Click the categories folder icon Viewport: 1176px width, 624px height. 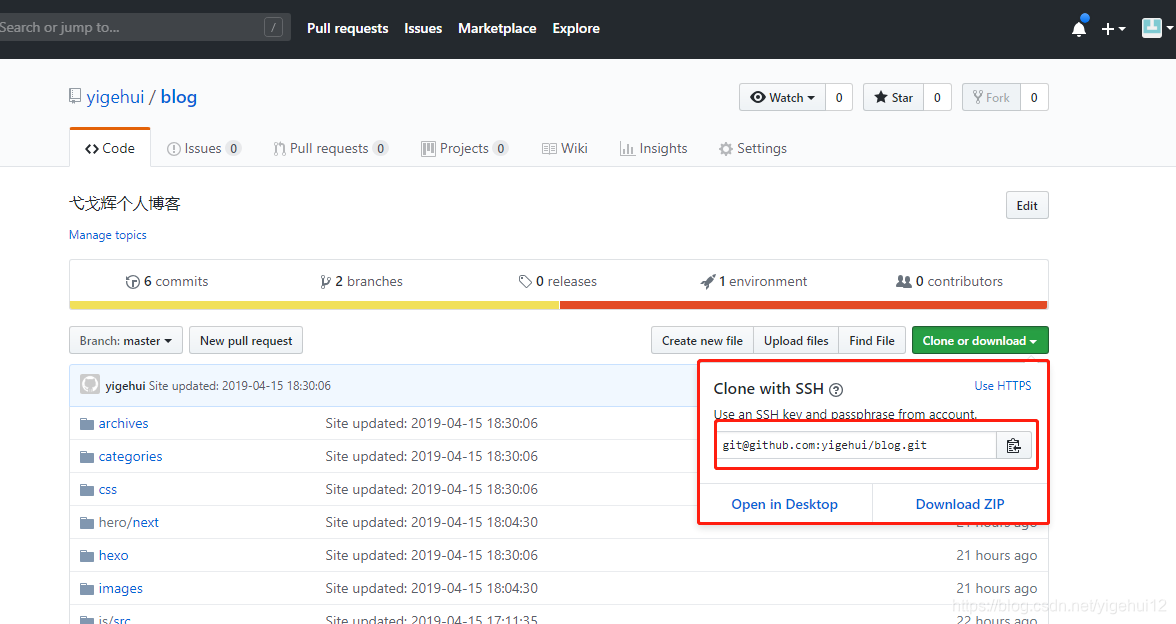click(87, 457)
